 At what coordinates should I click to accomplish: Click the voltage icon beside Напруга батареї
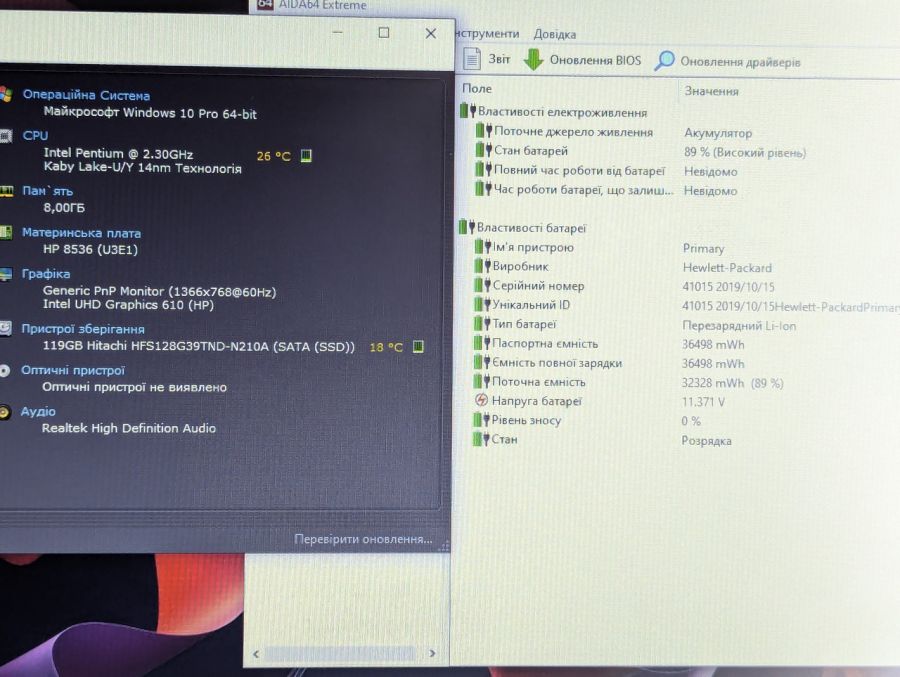click(482, 400)
